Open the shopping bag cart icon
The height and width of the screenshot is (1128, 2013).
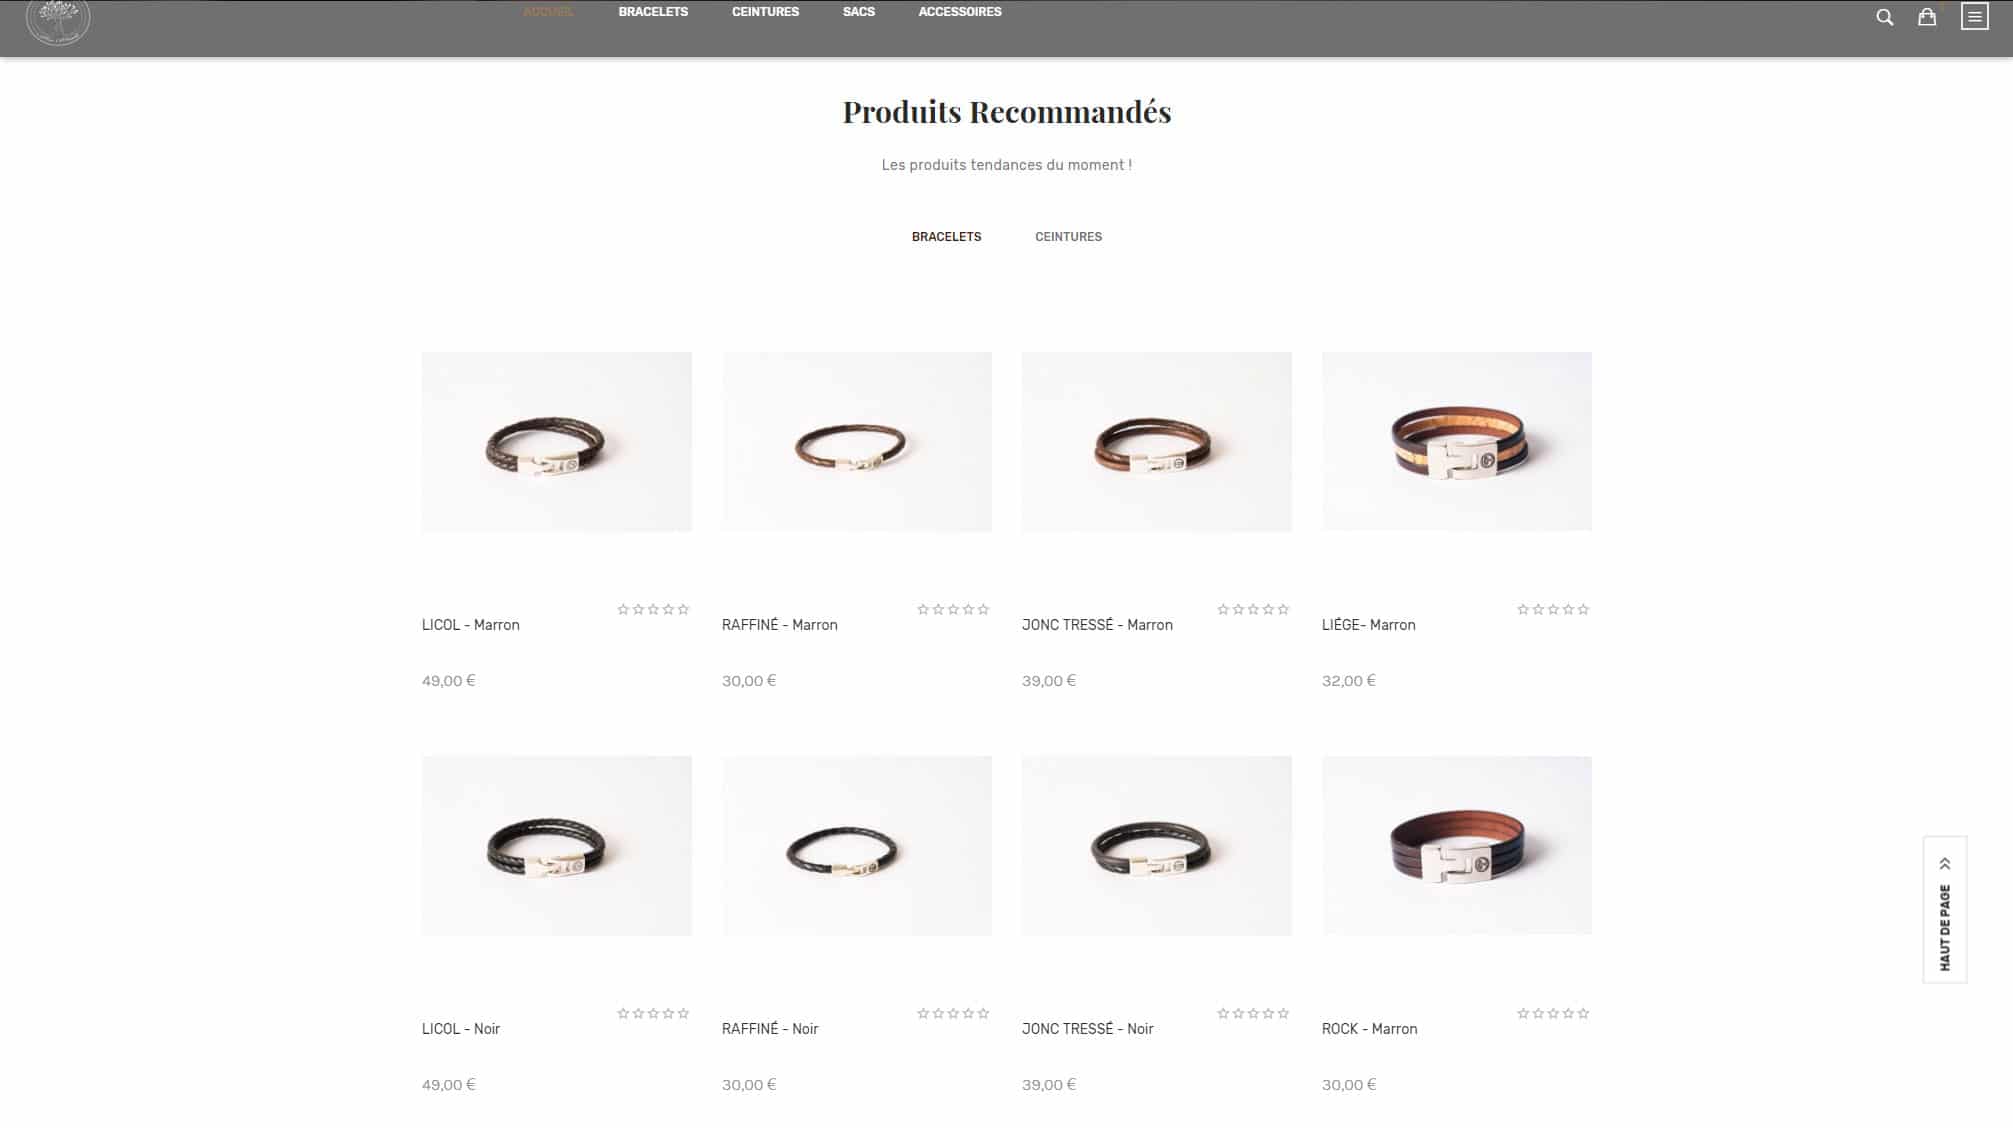1926,17
